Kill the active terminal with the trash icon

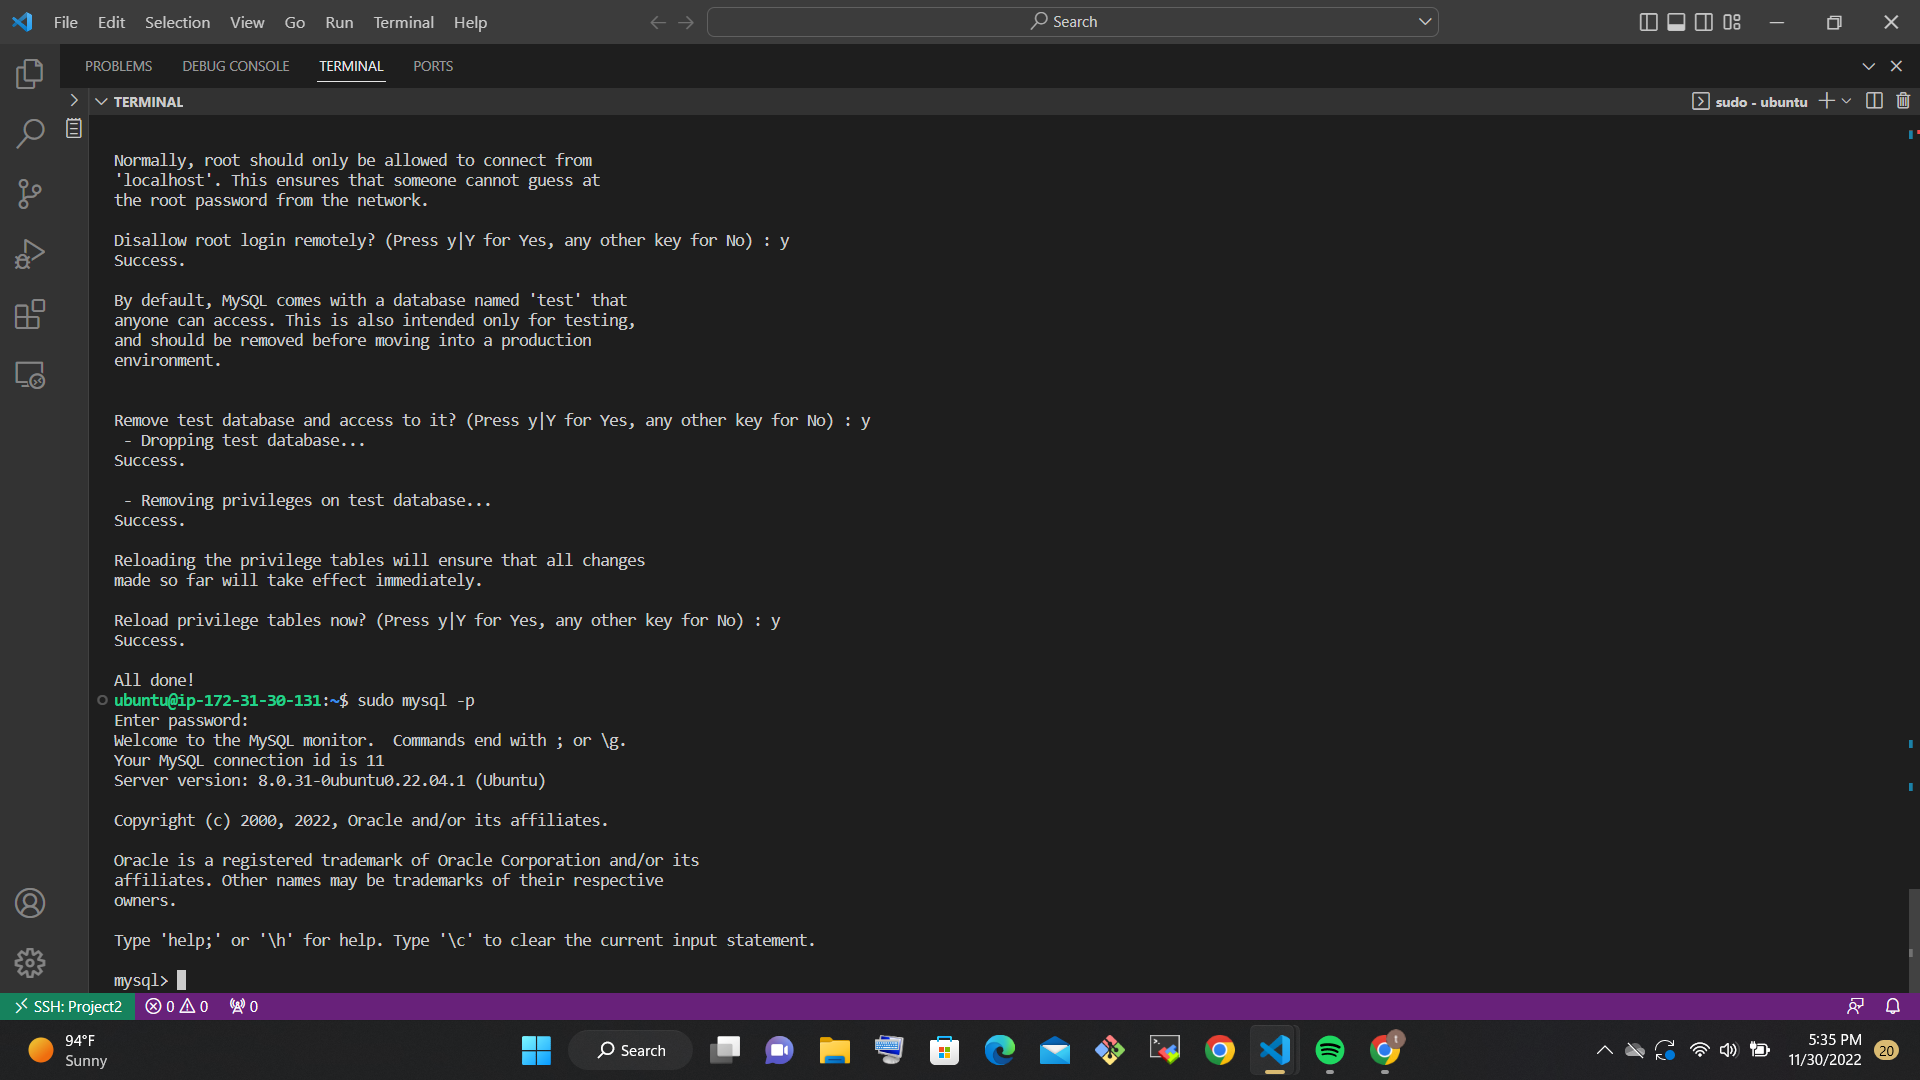pyautogui.click(x=1903, y=100)
